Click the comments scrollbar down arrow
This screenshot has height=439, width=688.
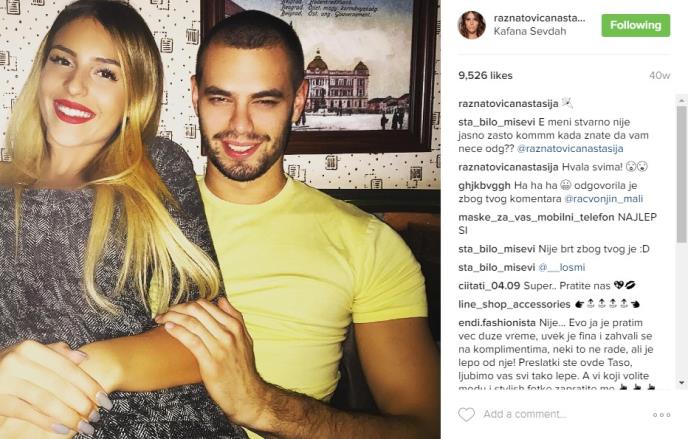click(x=681, y=383)
